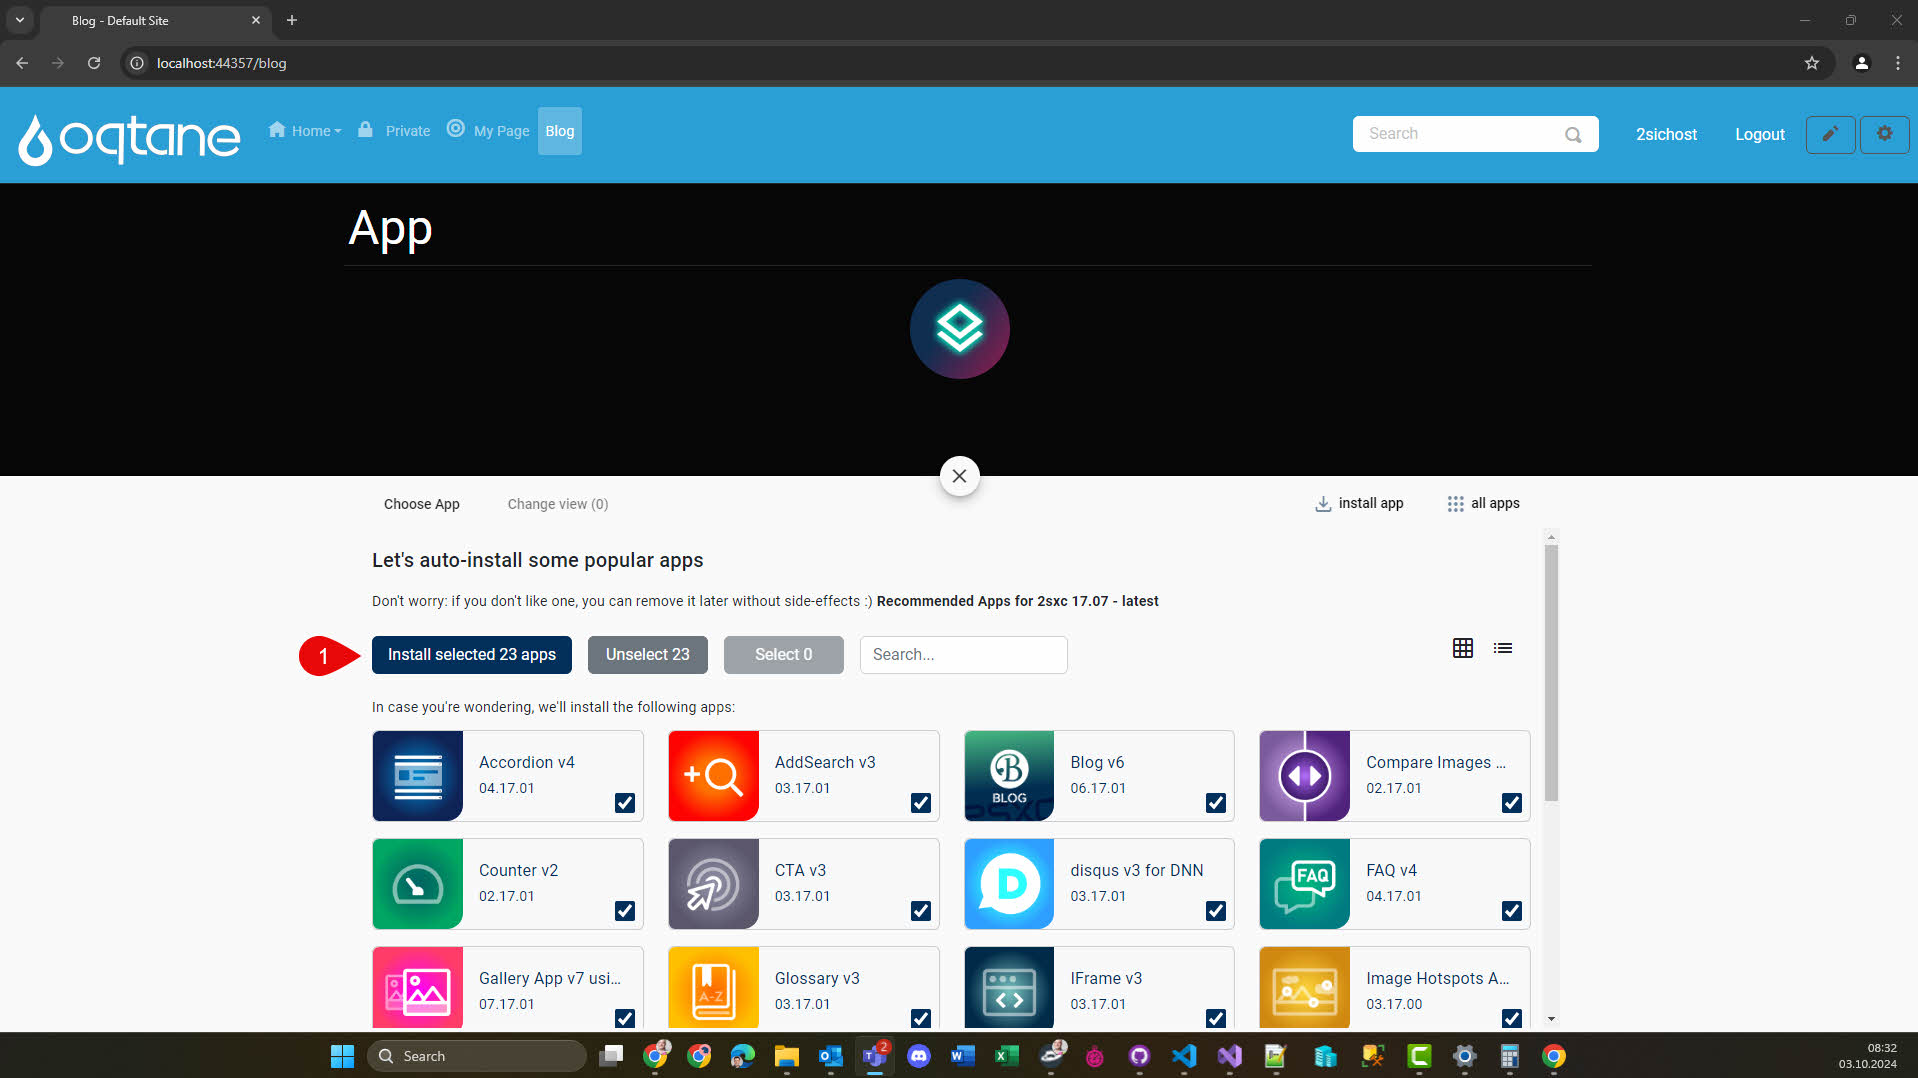Click Install selected 23 apps button
1918x1078 pixels.
471,655
